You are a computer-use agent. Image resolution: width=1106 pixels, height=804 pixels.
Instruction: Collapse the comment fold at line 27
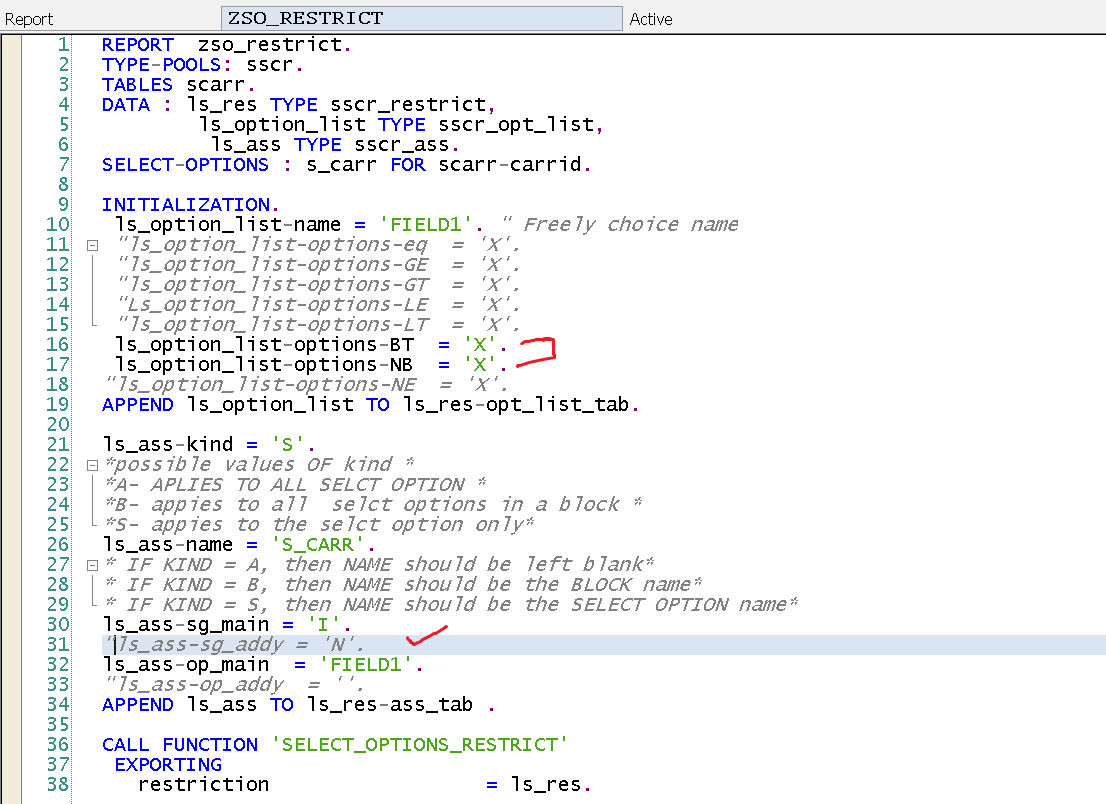[92, 565]
